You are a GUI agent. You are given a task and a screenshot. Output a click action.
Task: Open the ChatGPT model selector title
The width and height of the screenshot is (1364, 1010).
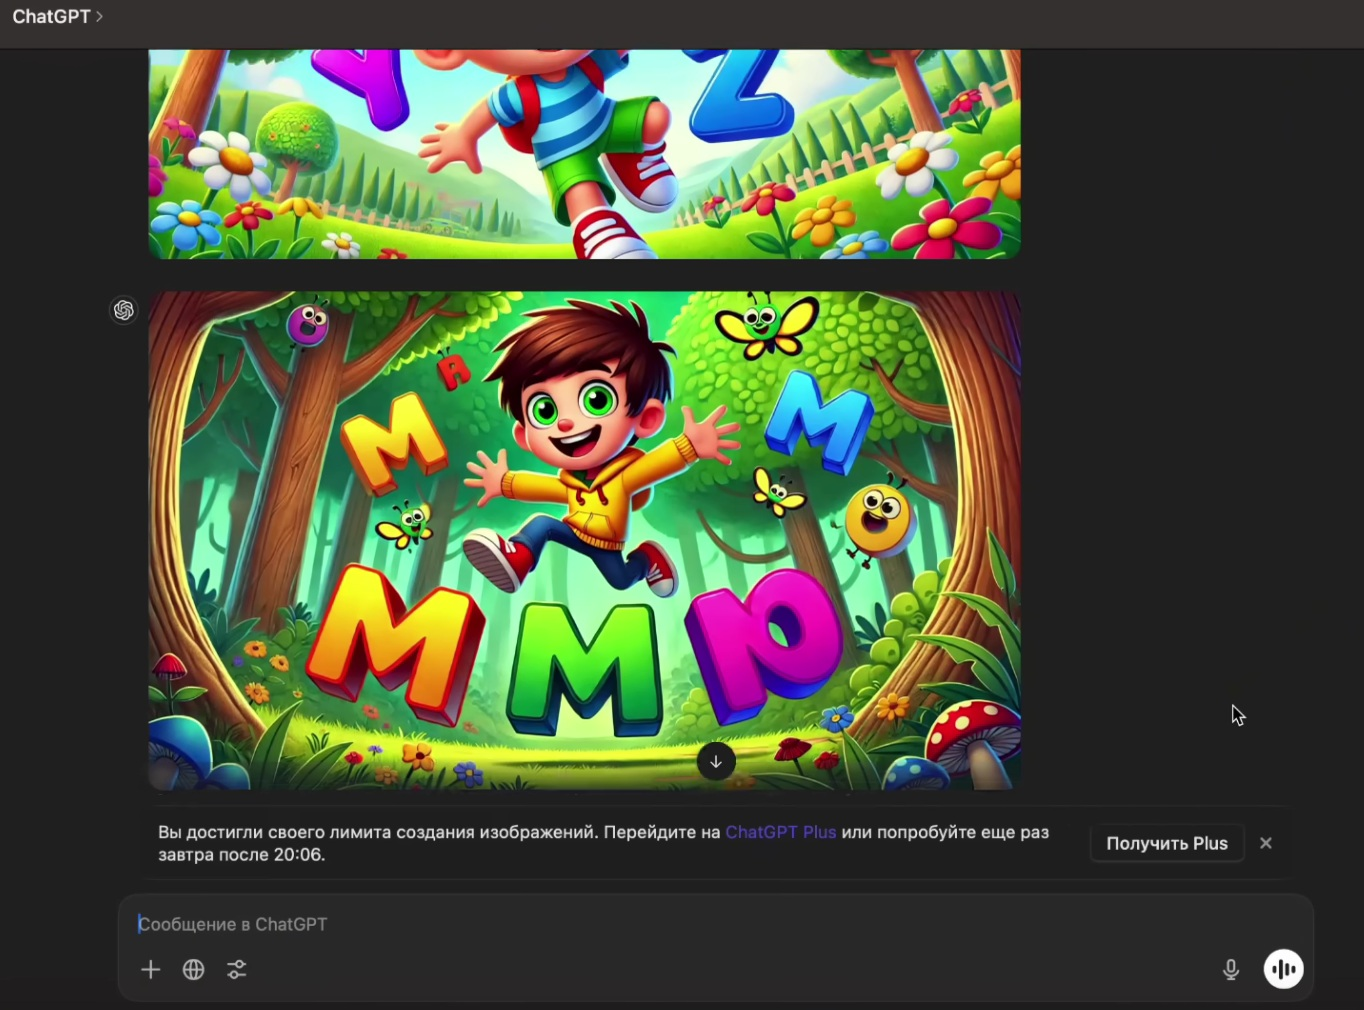click(x=51, y=17)
